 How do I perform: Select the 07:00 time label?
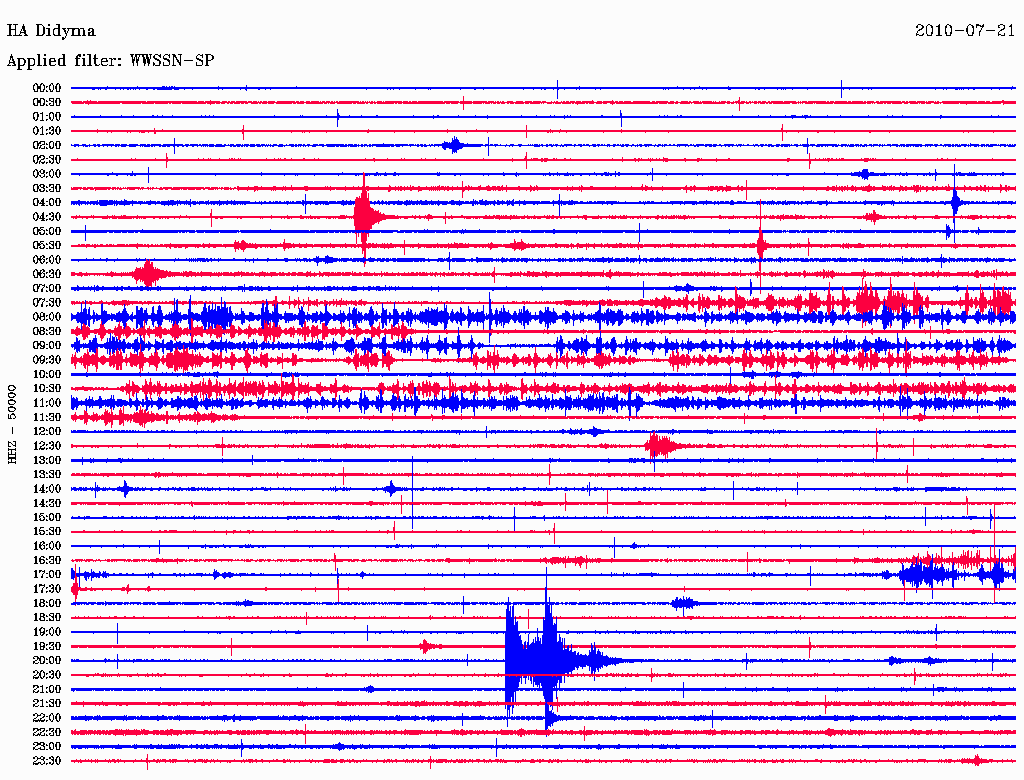click(46, 289)
